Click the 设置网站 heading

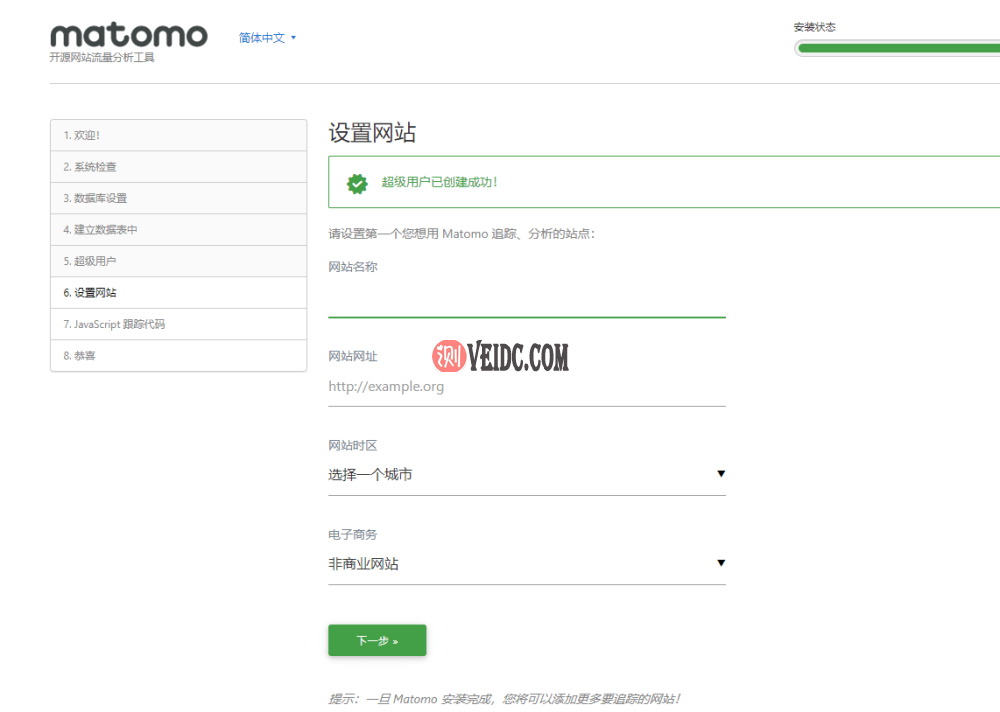coord(372,133)
